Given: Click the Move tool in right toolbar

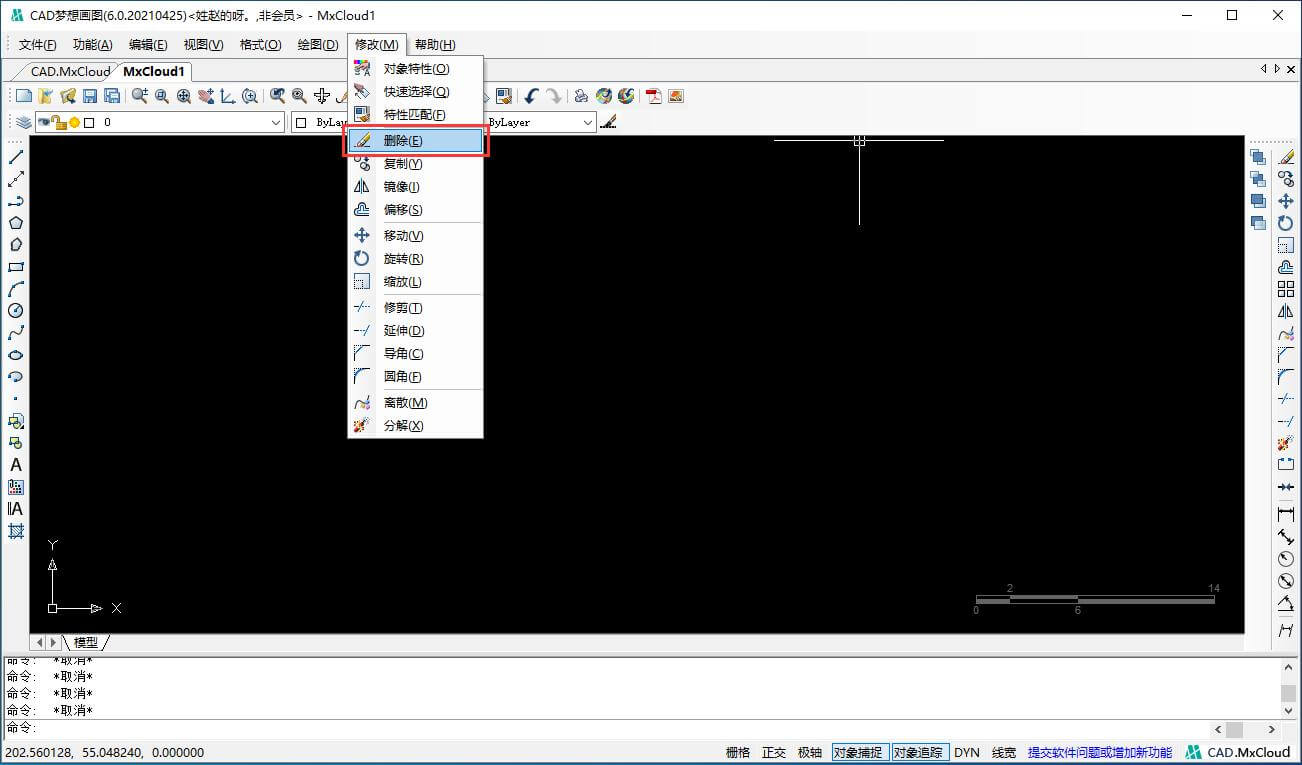Looking at the screenshot, I should [1286, 201].
